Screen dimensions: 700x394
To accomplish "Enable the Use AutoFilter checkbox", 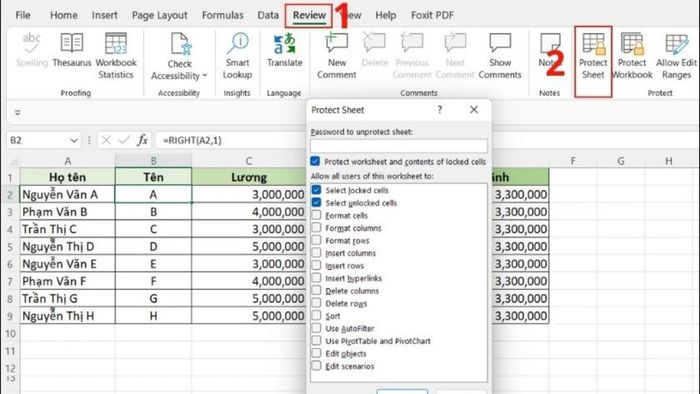I will point(316,328).
